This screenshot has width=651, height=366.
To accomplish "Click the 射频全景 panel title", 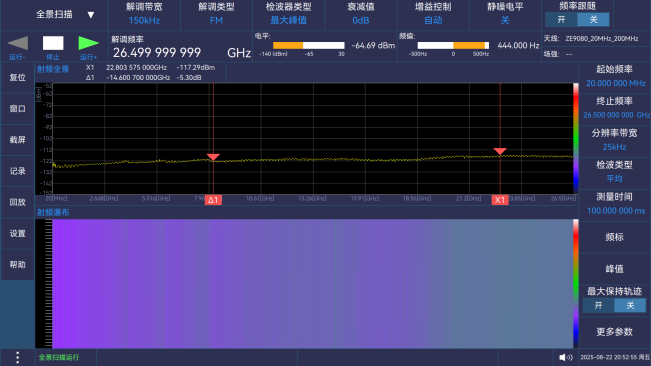I will pos(53,69).
